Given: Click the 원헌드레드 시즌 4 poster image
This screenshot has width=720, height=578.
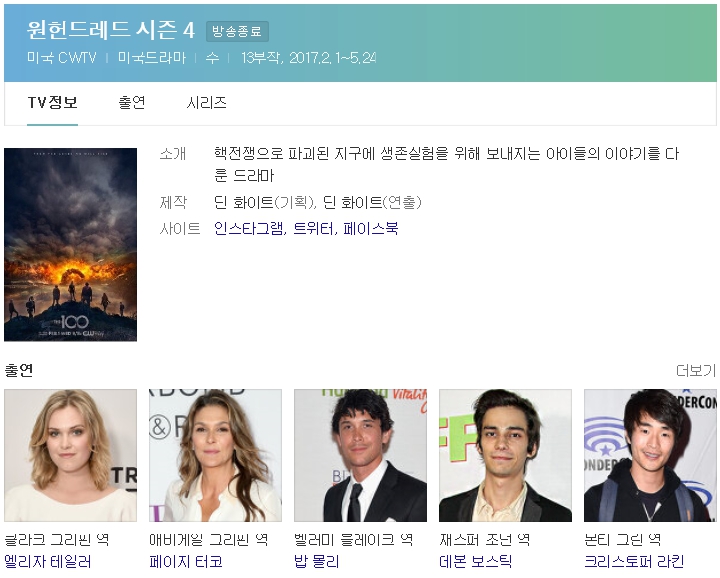Looking at the screenshot, I should point(70,245).
